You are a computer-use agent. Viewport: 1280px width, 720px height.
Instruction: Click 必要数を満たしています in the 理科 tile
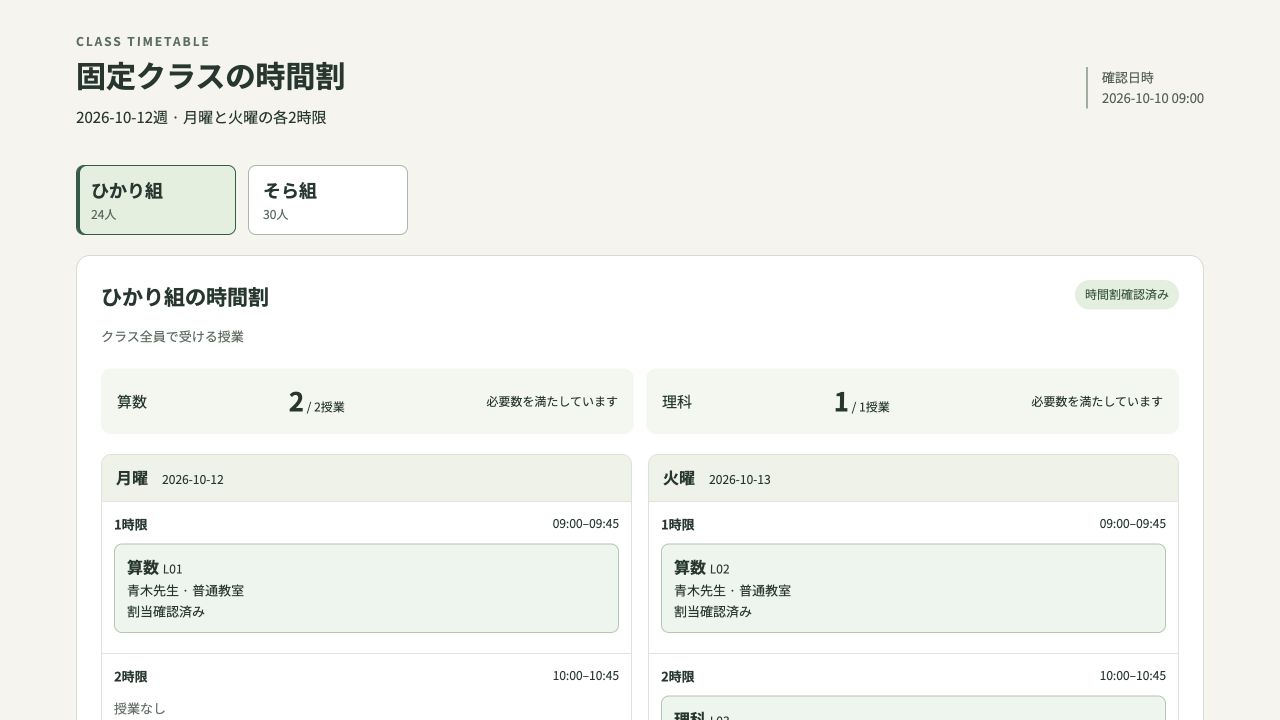pyautogui.click(x=1097, y=402)
